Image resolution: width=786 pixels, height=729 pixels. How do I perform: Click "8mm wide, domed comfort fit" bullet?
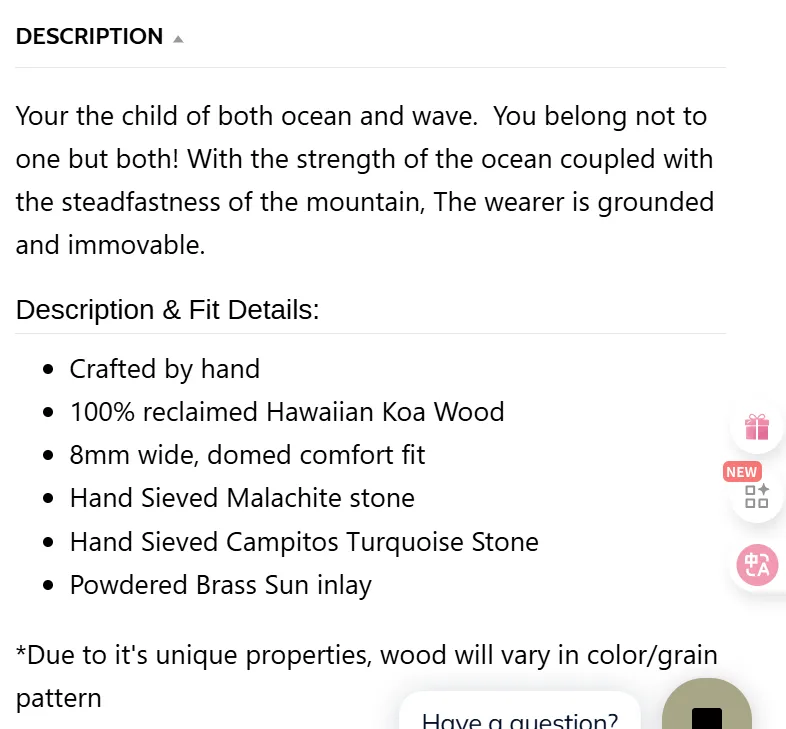point(247,455)
